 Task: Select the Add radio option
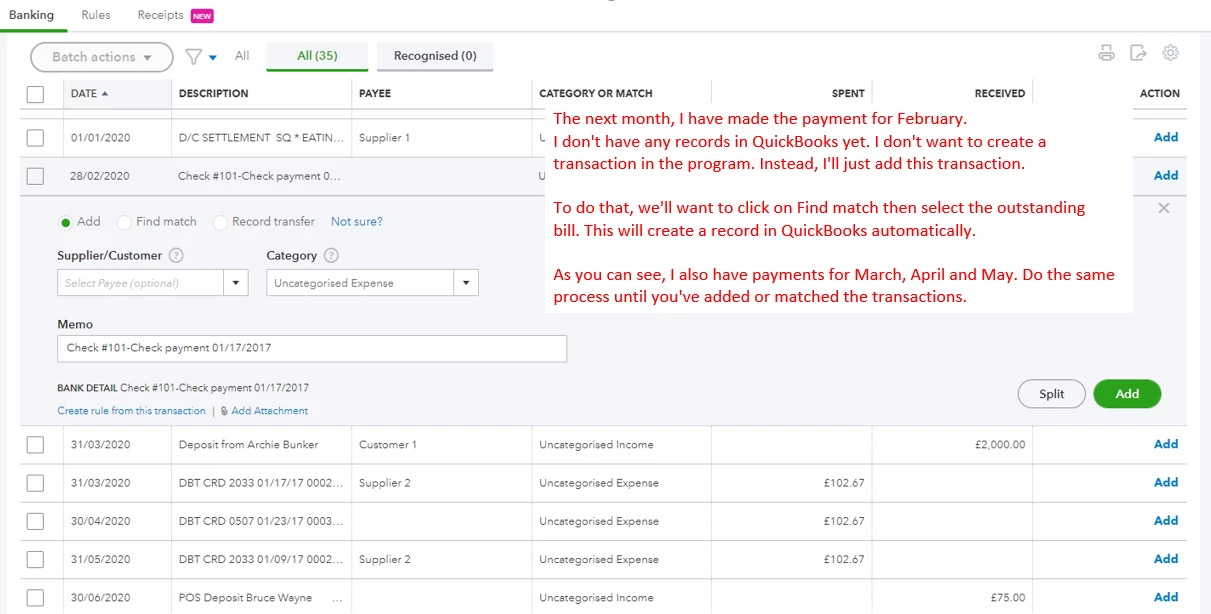point(66,222)
